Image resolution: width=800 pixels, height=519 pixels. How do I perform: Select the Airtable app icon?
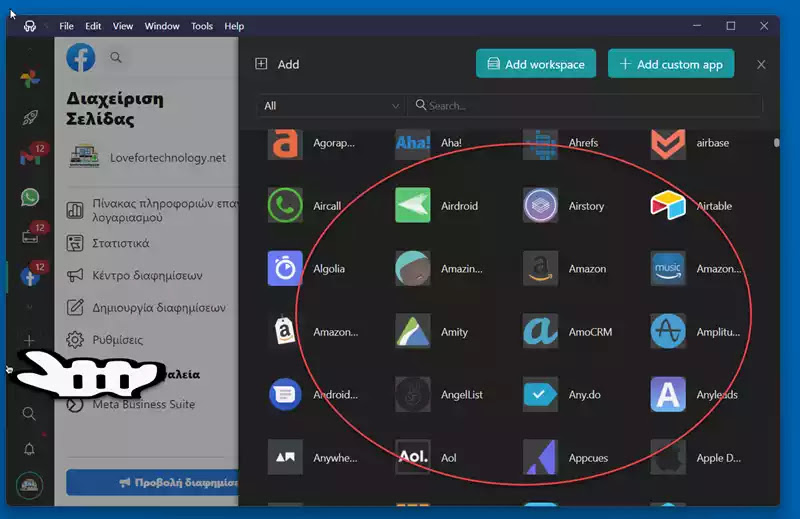pos(668,205)
